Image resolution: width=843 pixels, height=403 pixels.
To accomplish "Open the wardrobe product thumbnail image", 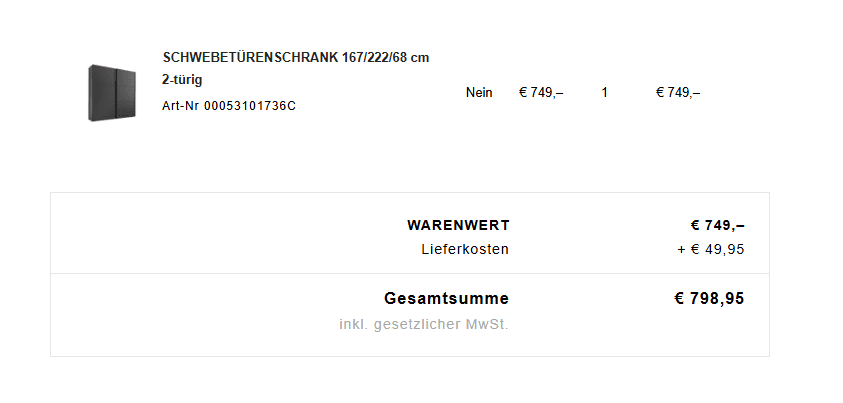I will click(112, 92).
